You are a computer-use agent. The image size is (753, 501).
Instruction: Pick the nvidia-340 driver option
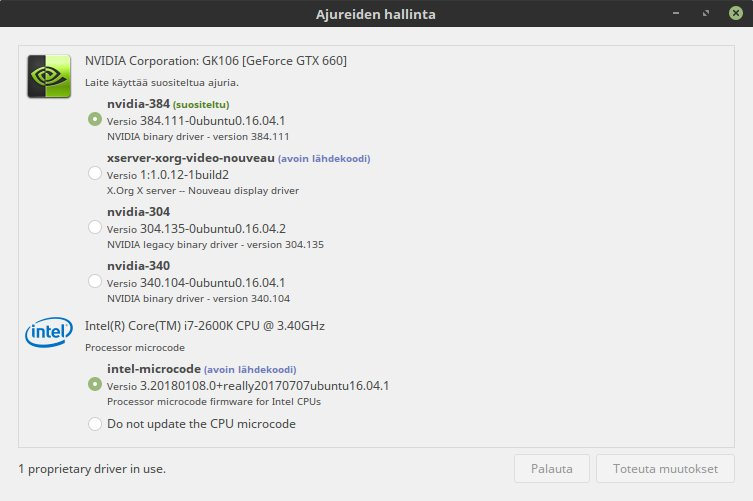tap(95, 282)
